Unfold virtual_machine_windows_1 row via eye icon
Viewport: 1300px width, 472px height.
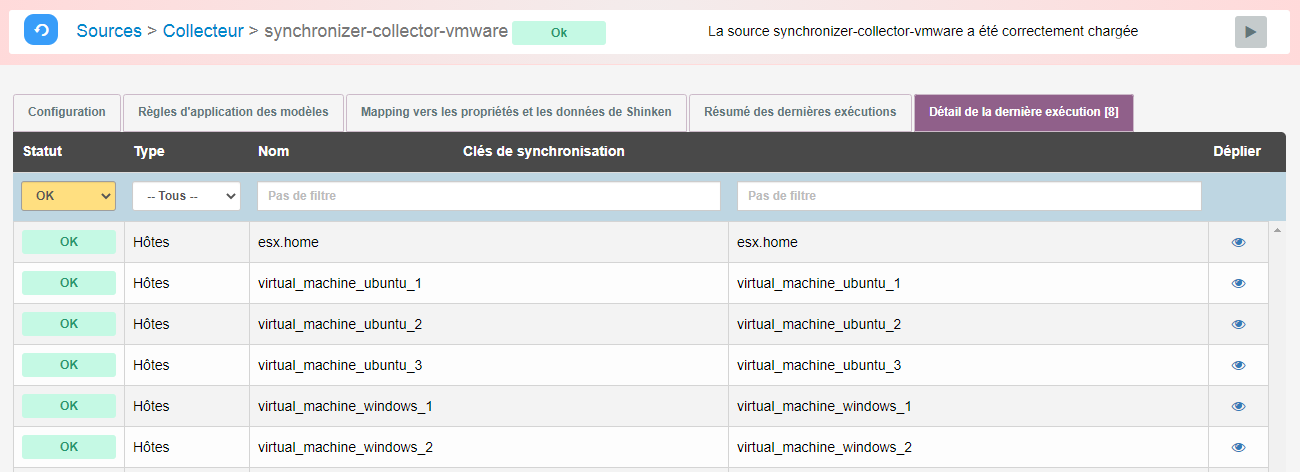(1238, 406)
